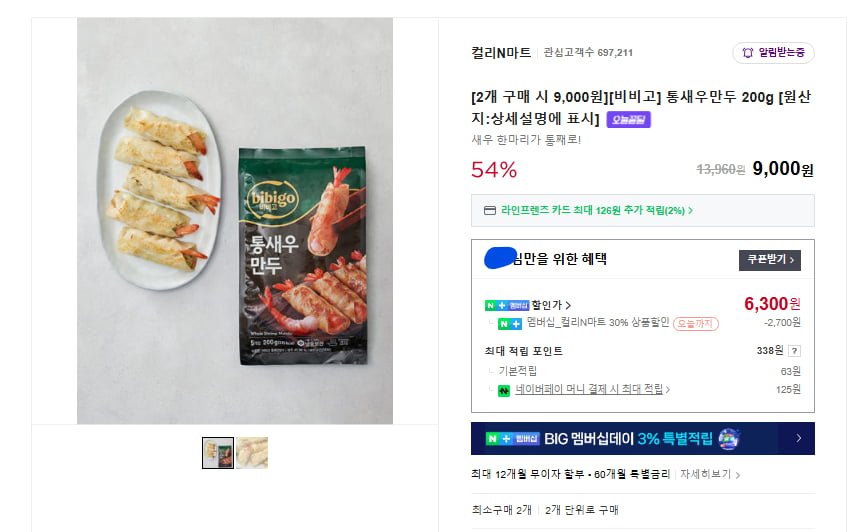Click the globe icon on the 멤버십데이 banner

pyautogui.click(x=729, y=438)
